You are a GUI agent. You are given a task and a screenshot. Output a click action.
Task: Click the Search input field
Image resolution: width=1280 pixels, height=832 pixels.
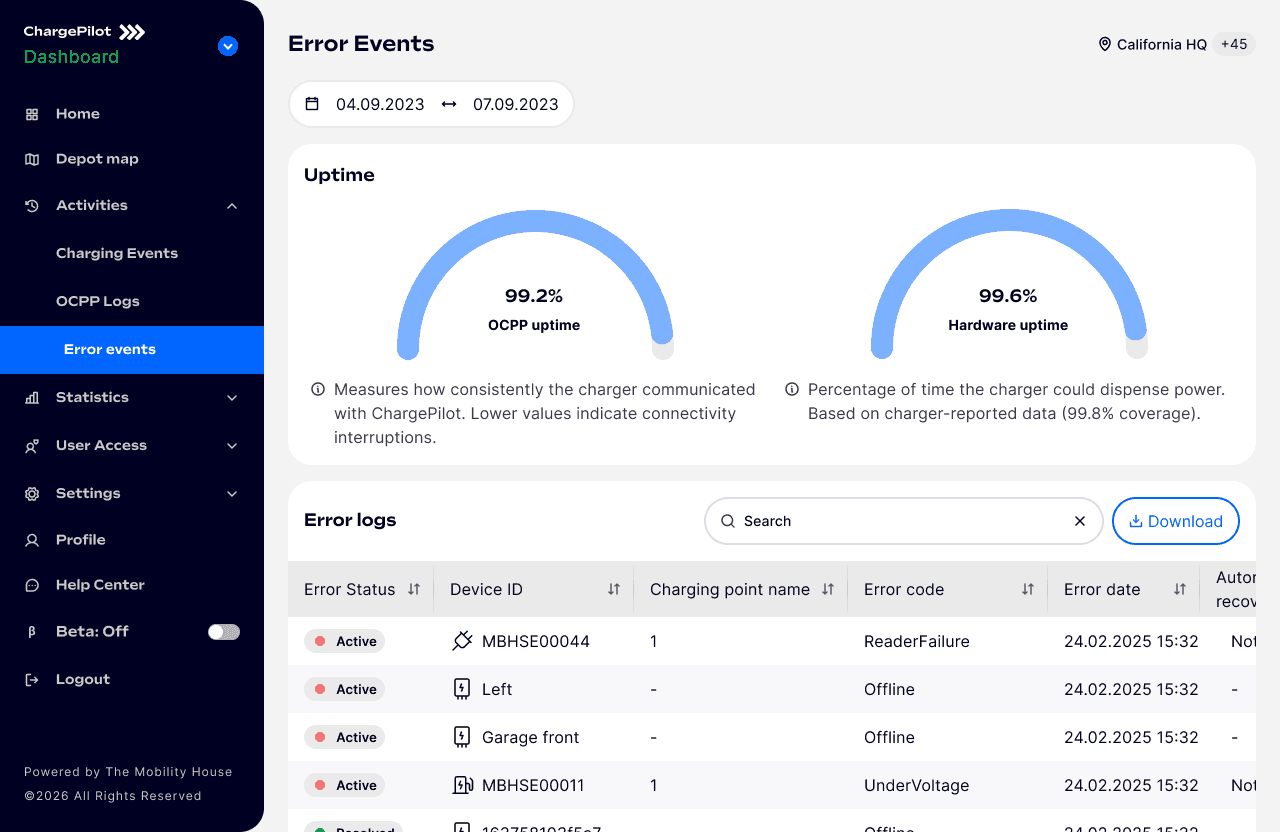click(904, 521)
